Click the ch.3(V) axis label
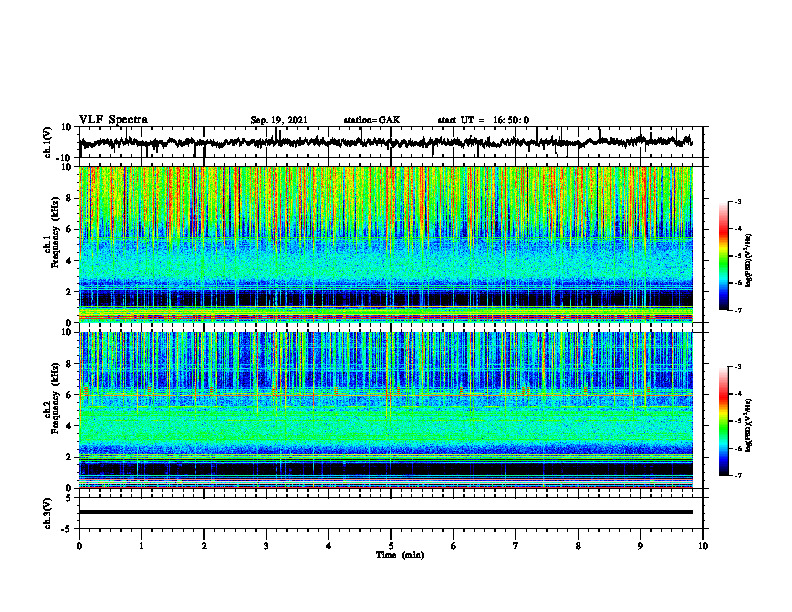 [48, 513]
